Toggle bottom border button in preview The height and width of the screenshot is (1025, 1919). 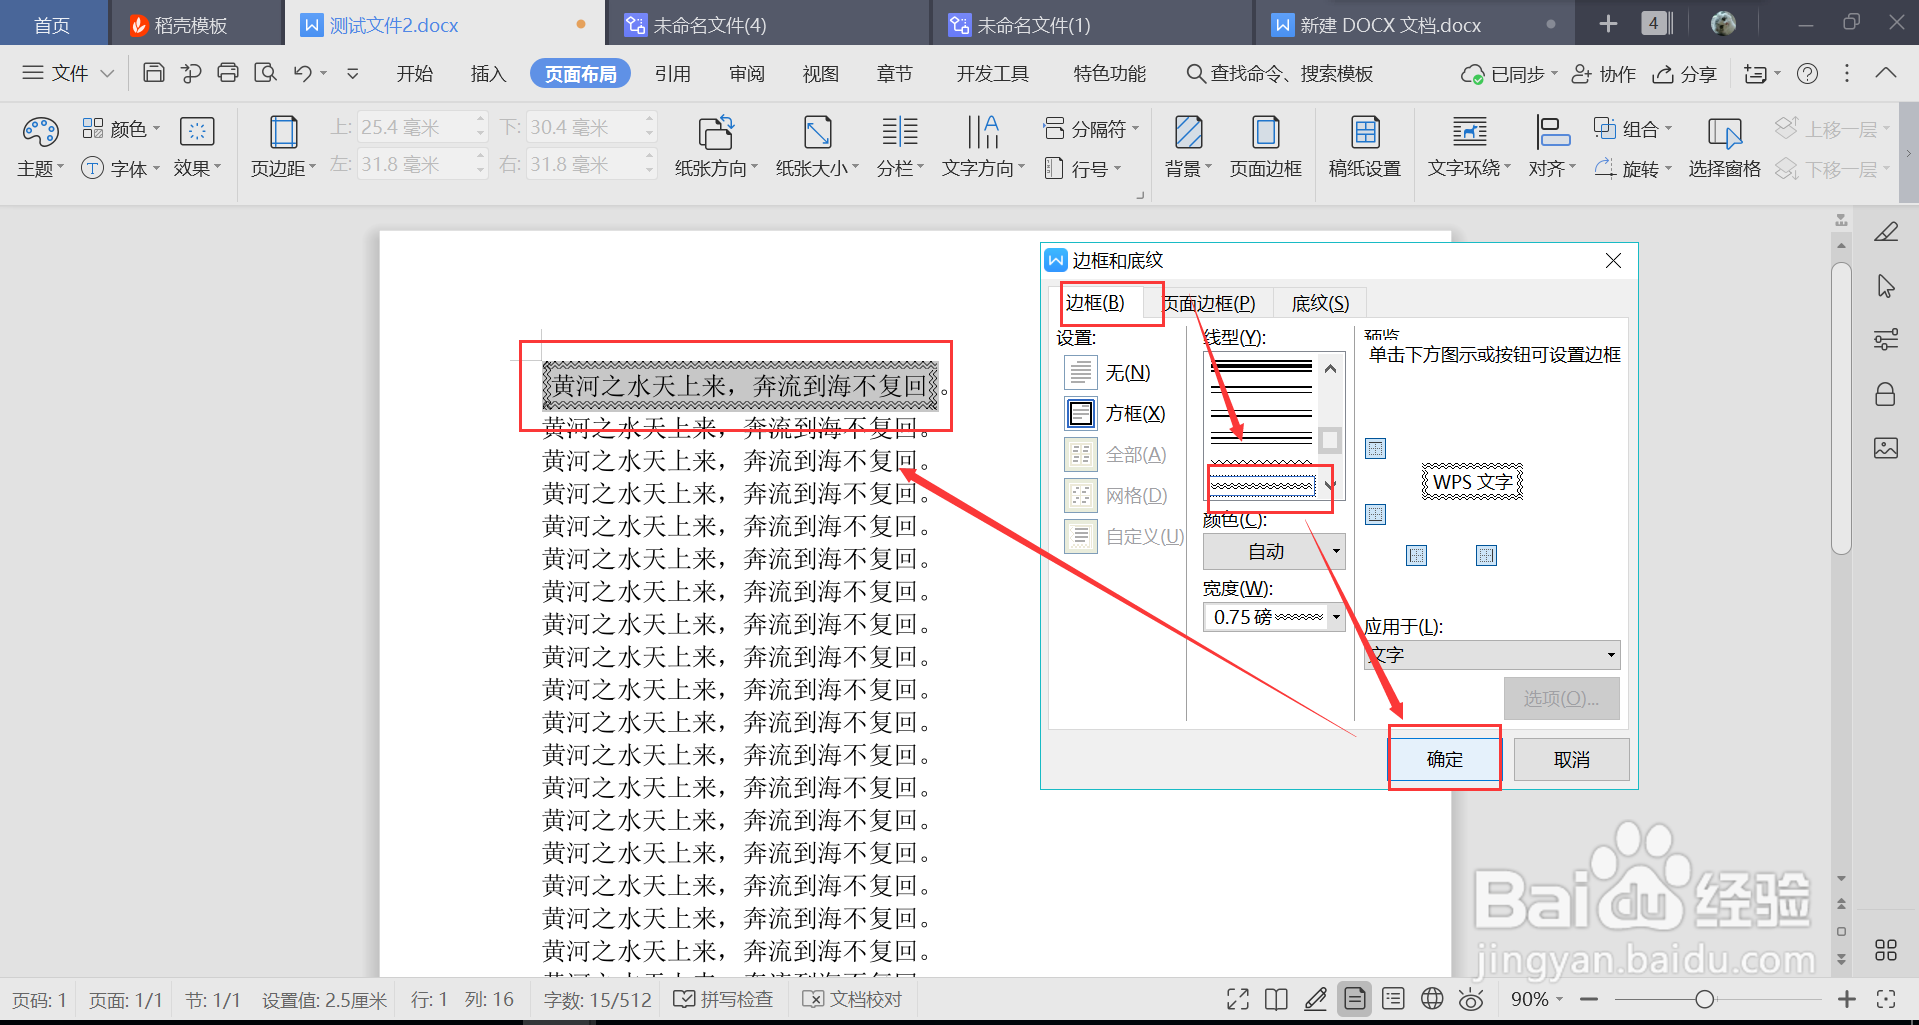[x=1376, y=514]
